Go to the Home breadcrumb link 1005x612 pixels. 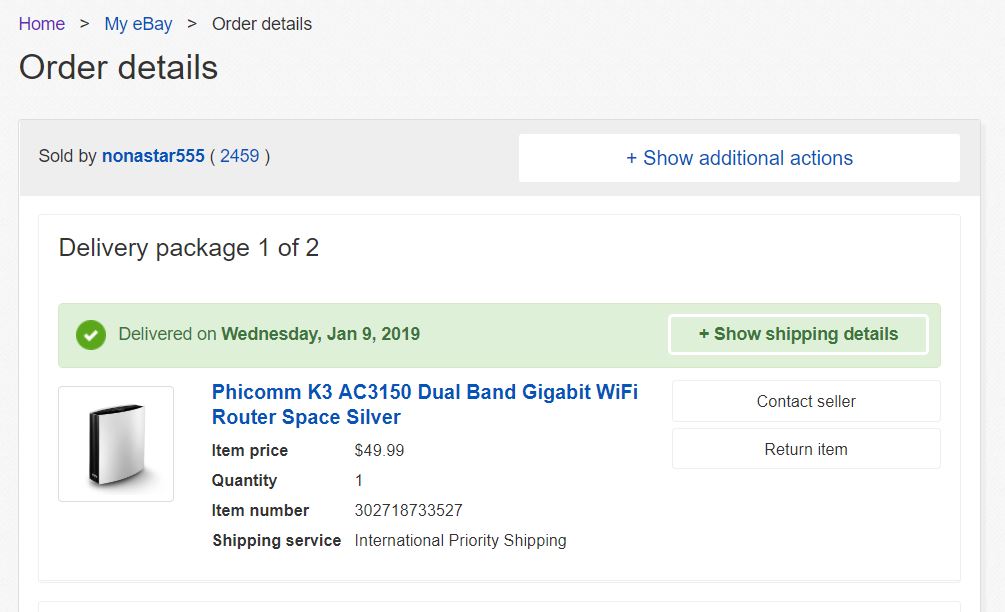(x=42, y=24)
